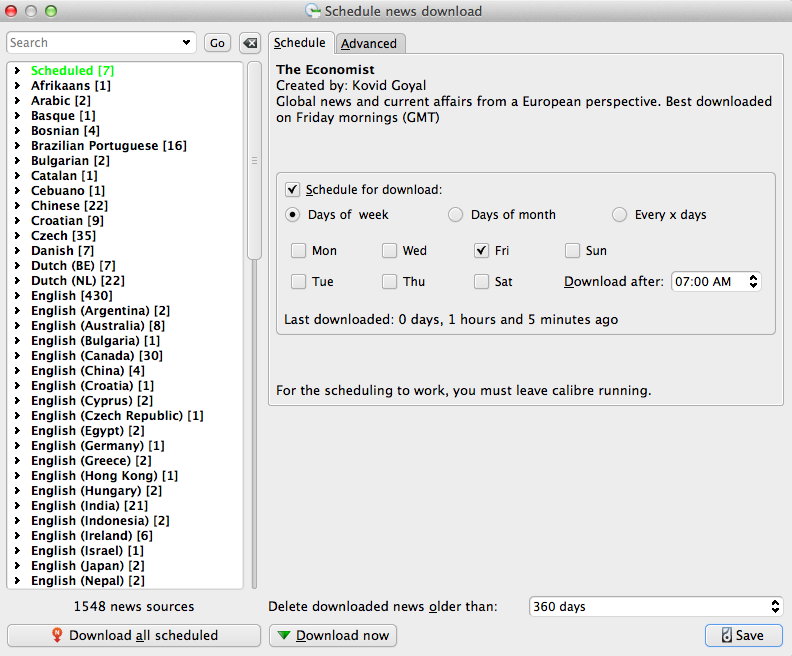Viewport: 792px width, 656px height.
Task: Check the Thu checkbox
Action: (389, 281)
